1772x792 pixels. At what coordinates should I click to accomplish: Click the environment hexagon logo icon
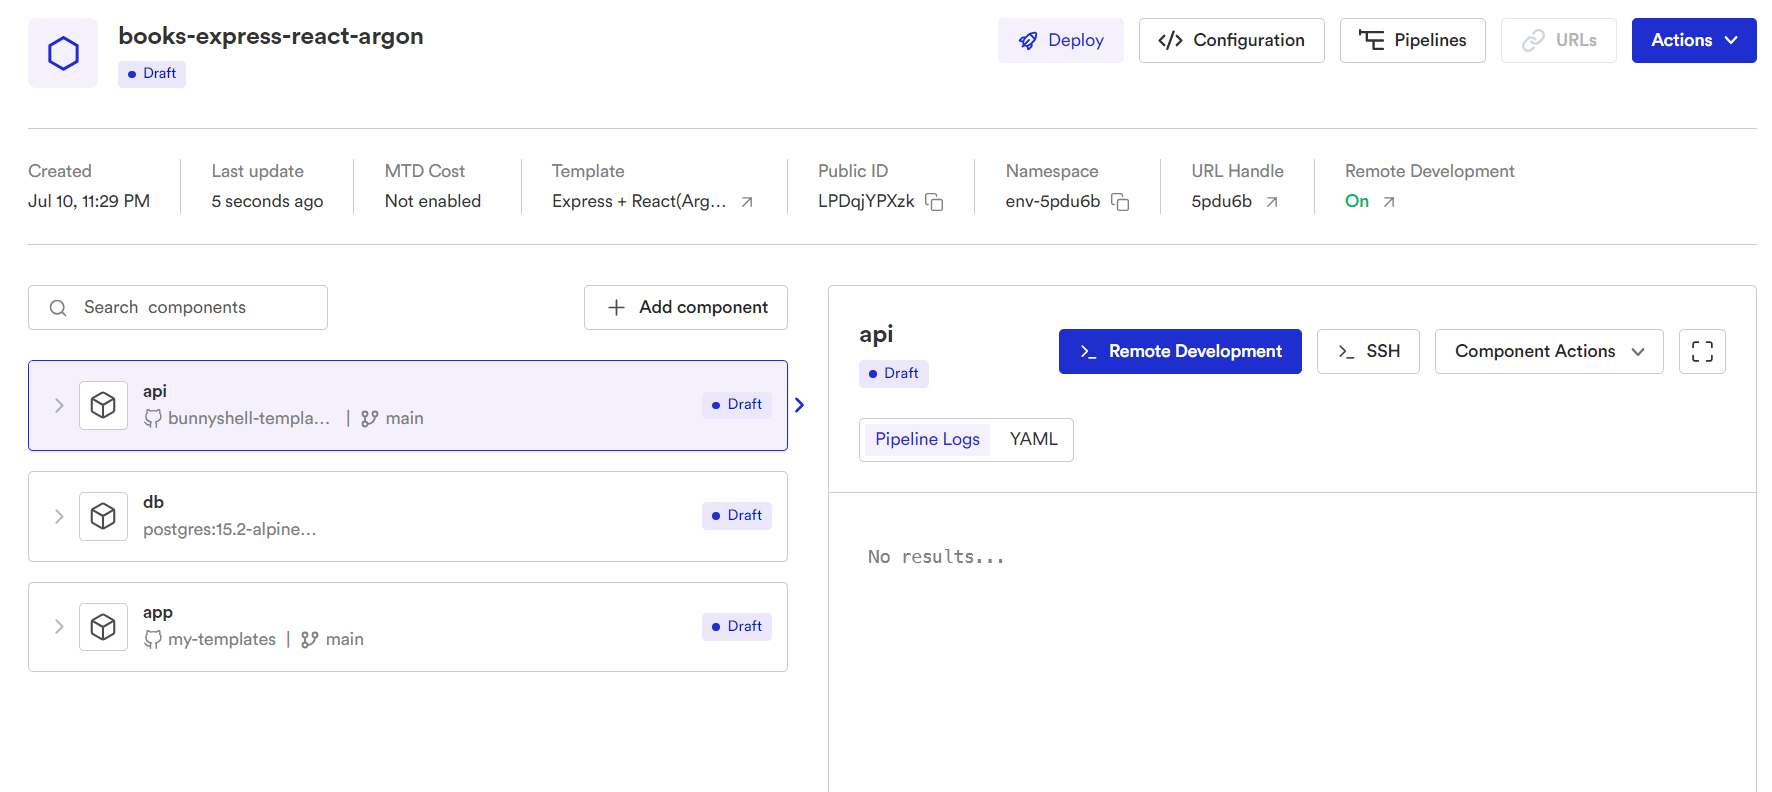[x=63, y=53]
